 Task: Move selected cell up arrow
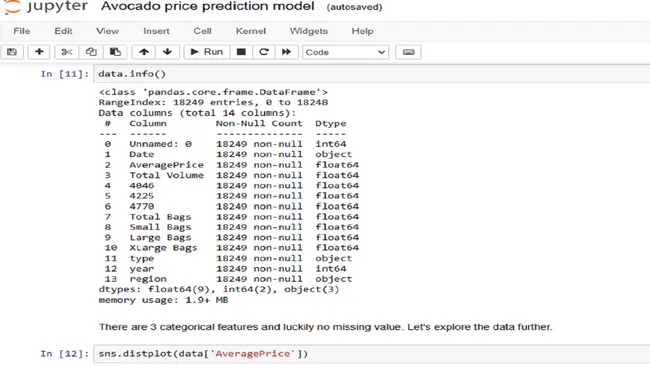click(x=144, y=52)
